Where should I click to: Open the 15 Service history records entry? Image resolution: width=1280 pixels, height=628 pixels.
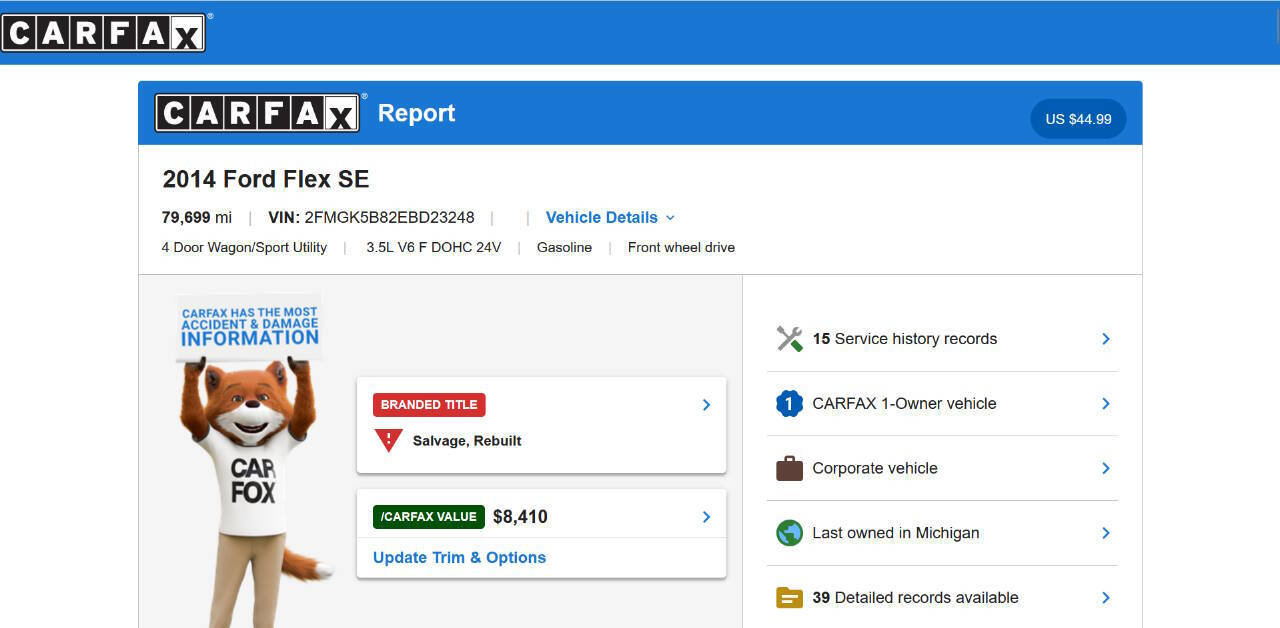tap(907, 338)
